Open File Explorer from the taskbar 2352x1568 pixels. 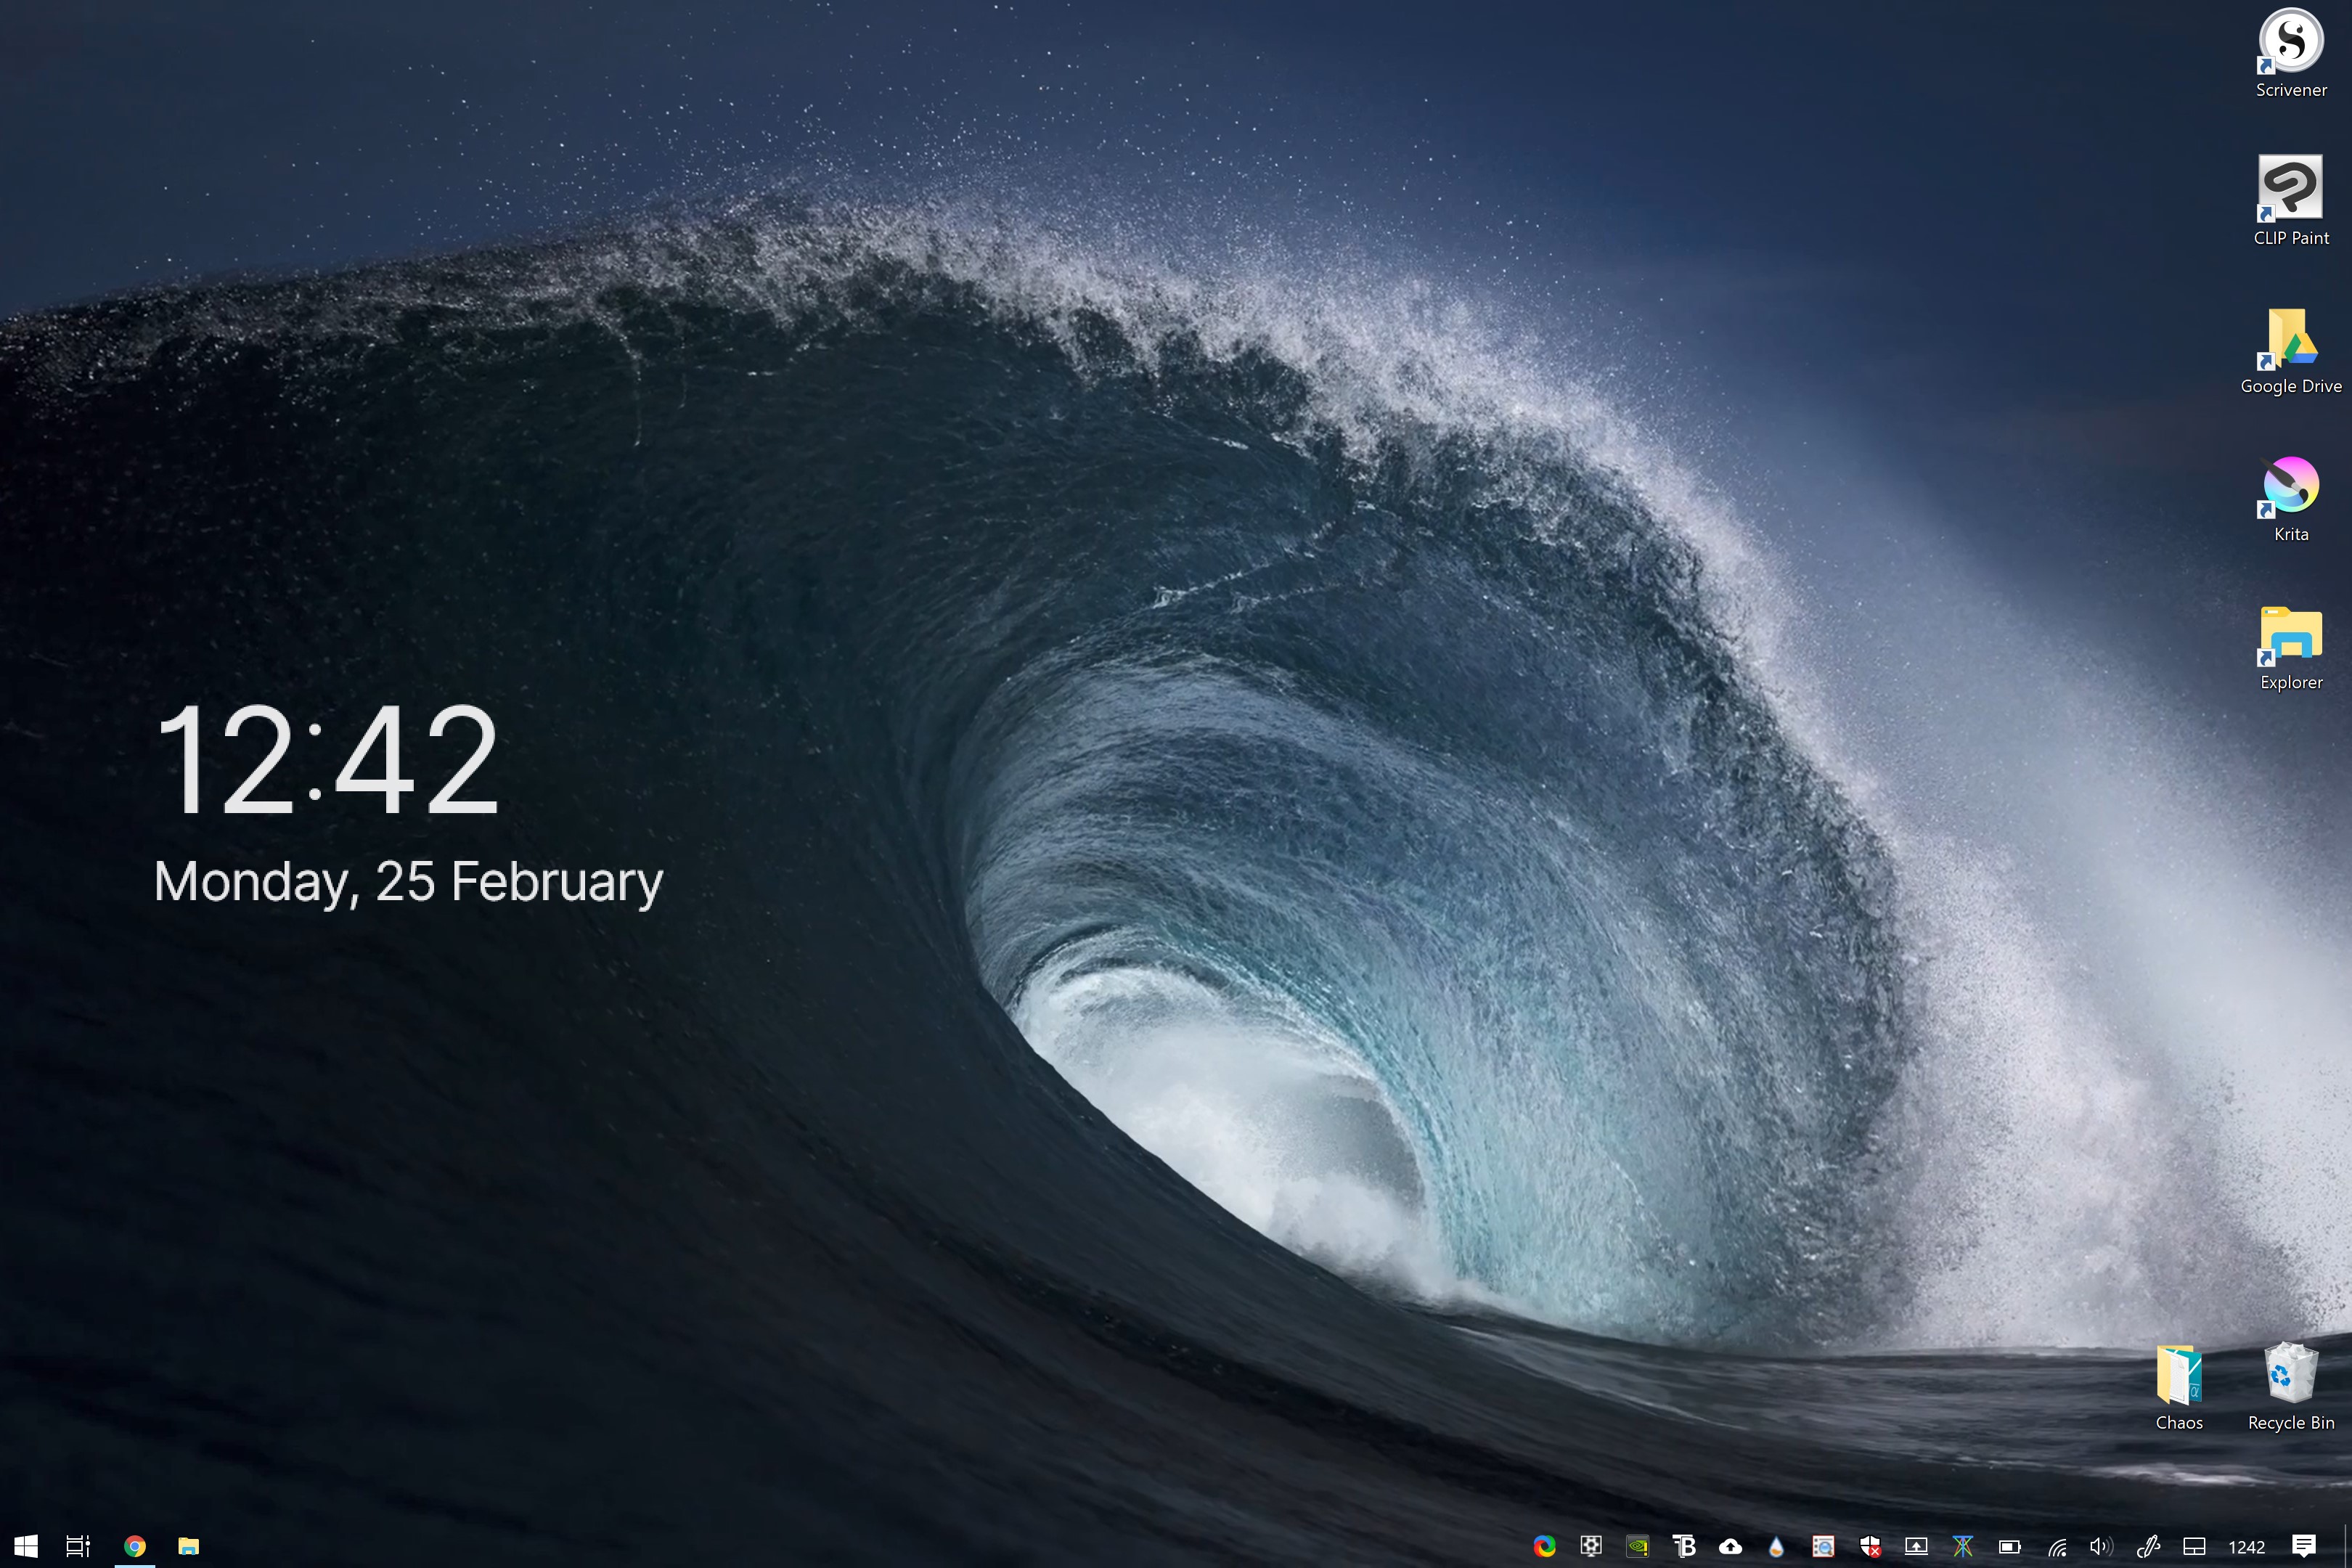[189, 1546]
